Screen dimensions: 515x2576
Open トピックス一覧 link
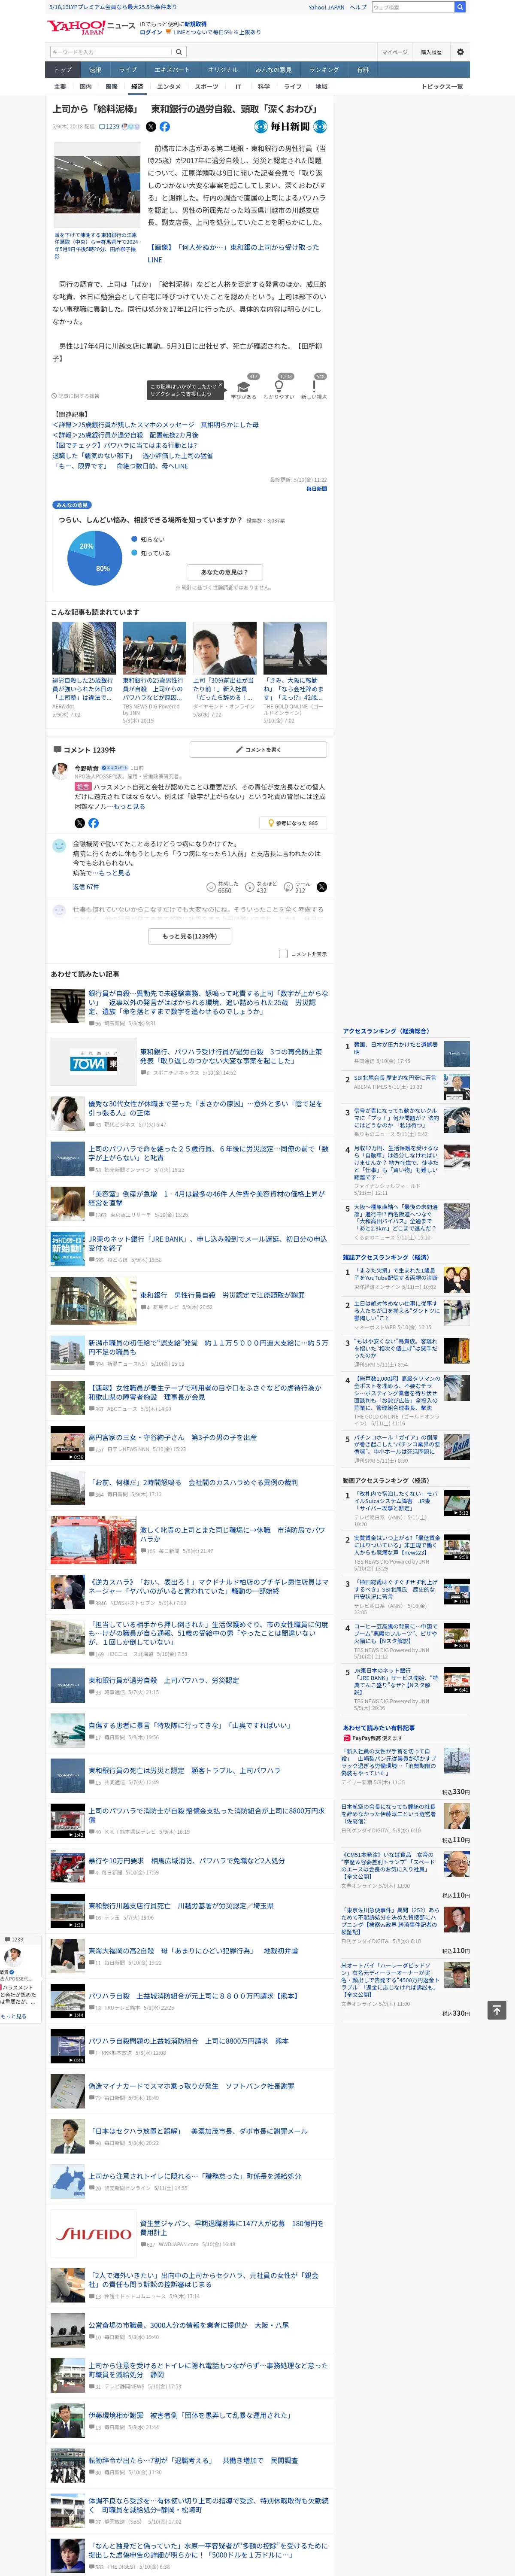click(x=442, y=87)
